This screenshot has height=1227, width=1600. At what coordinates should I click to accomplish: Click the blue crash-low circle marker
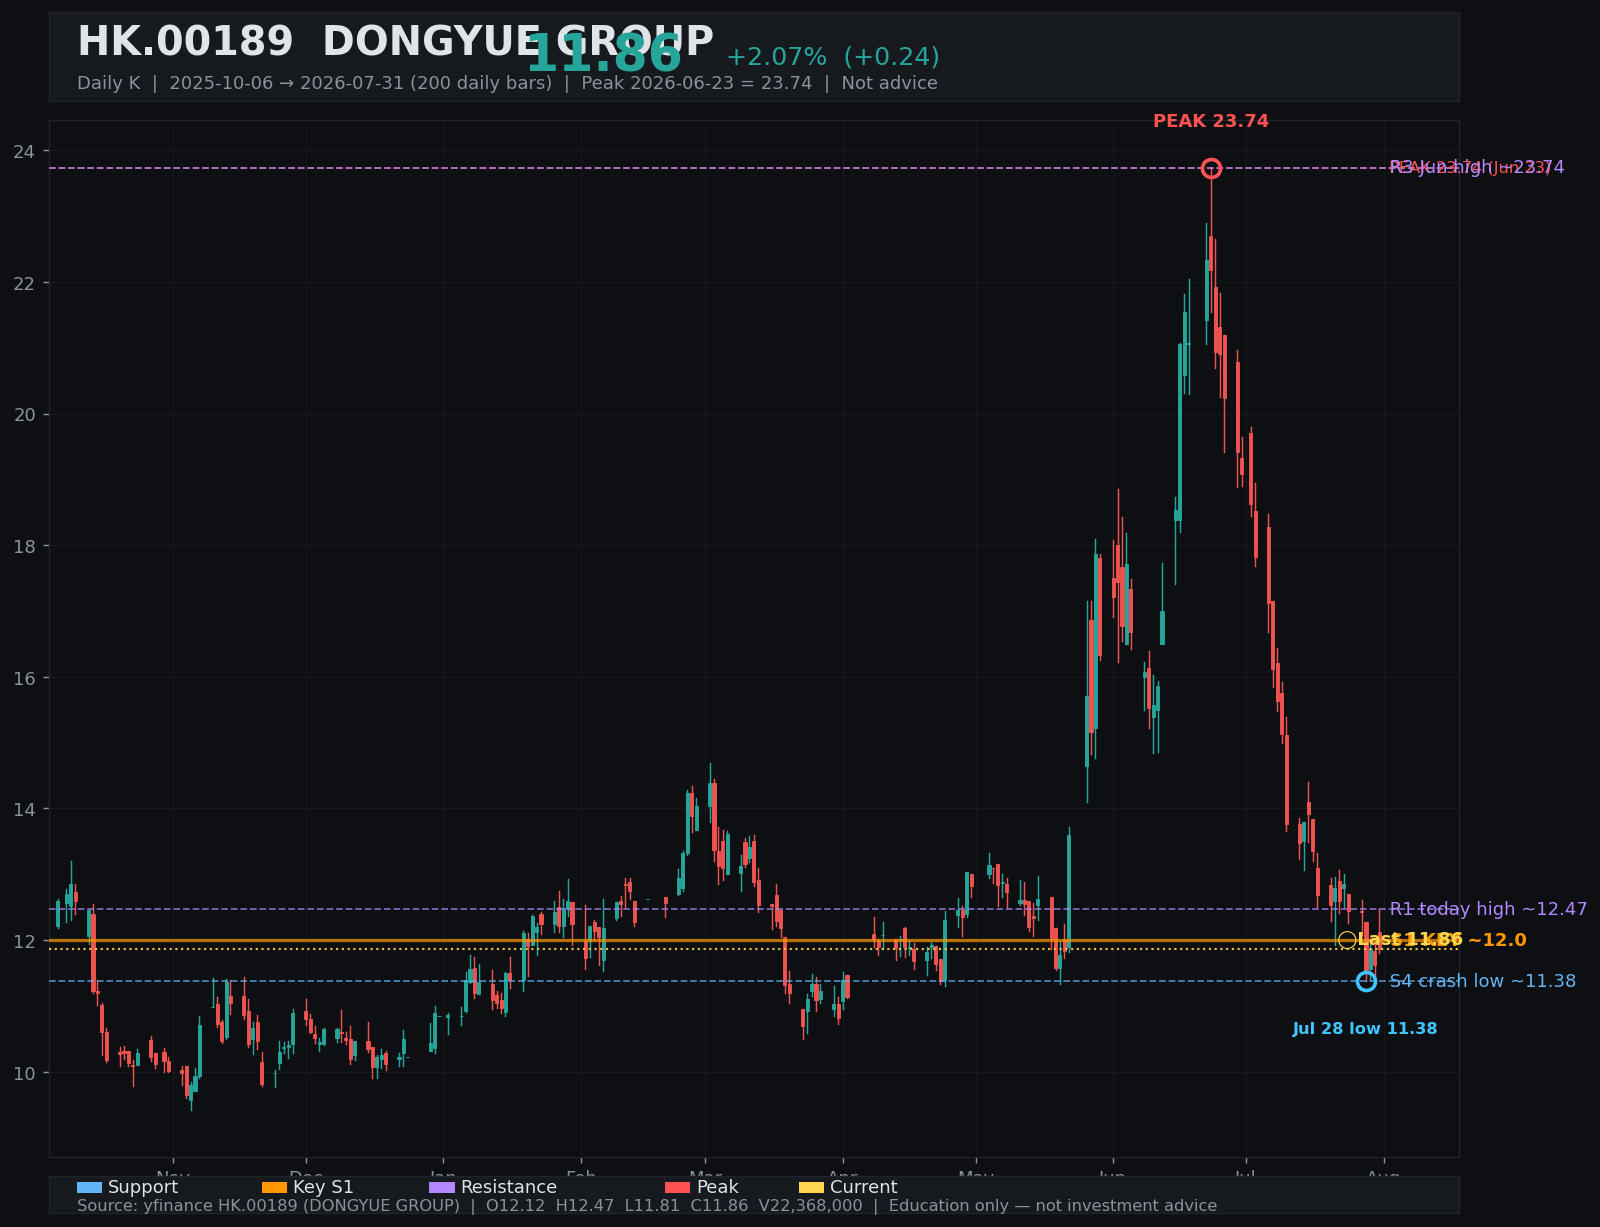(1366, 981)
